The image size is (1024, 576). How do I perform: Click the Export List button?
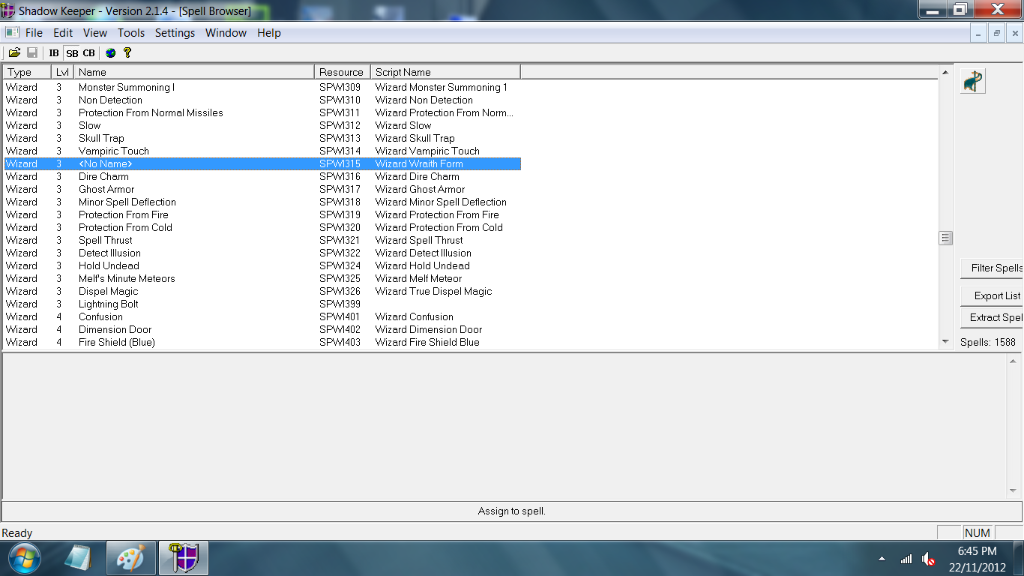[x=994, y=296]
